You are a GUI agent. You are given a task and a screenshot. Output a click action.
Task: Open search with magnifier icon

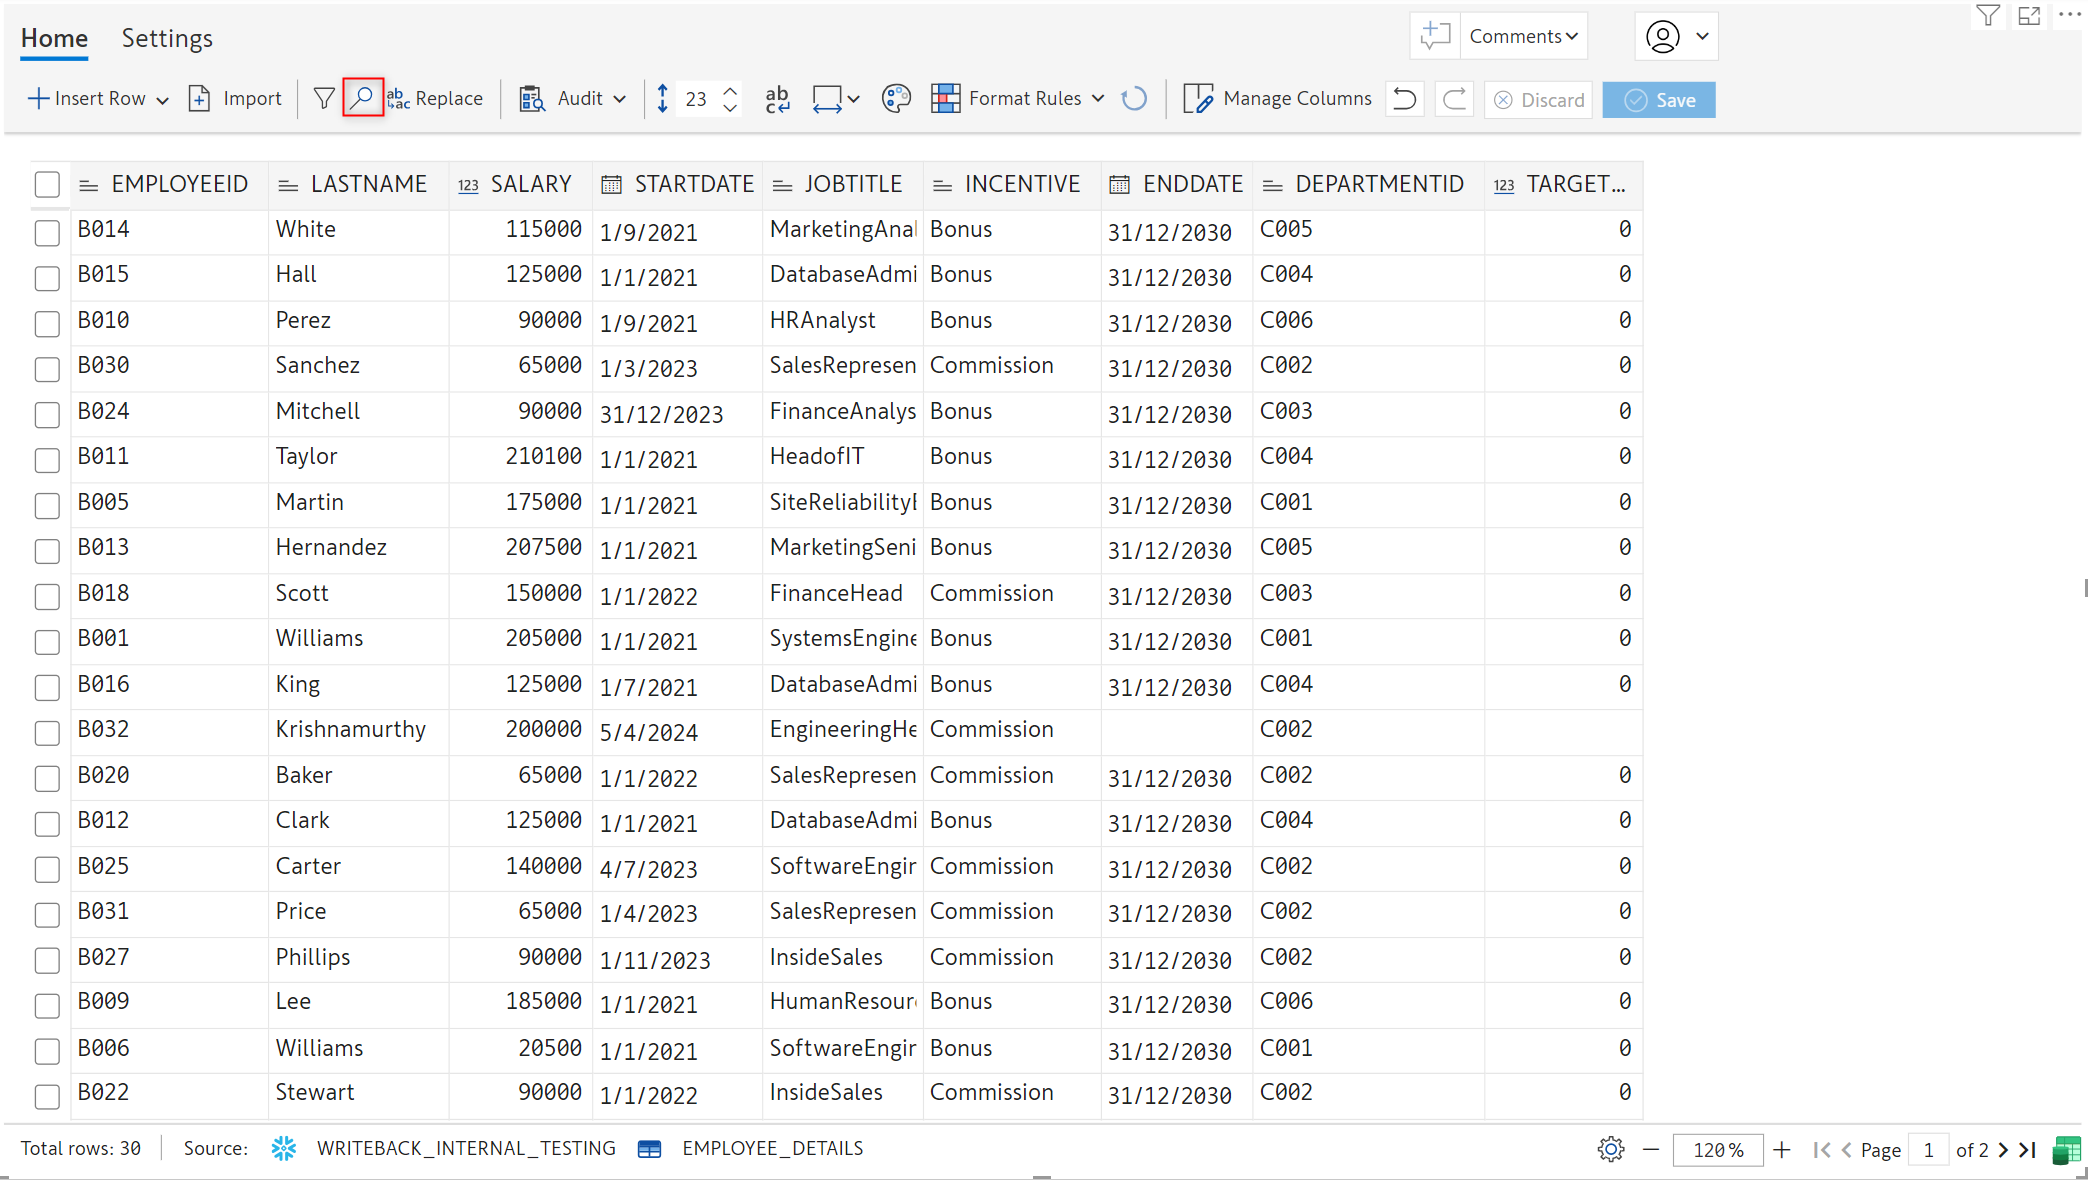(362, 99)
